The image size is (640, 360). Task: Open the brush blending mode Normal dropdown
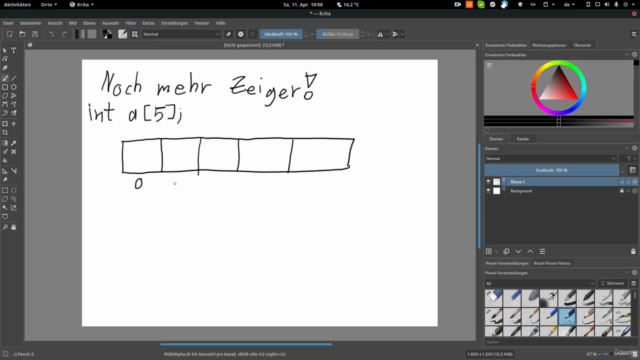coord(181,34)
